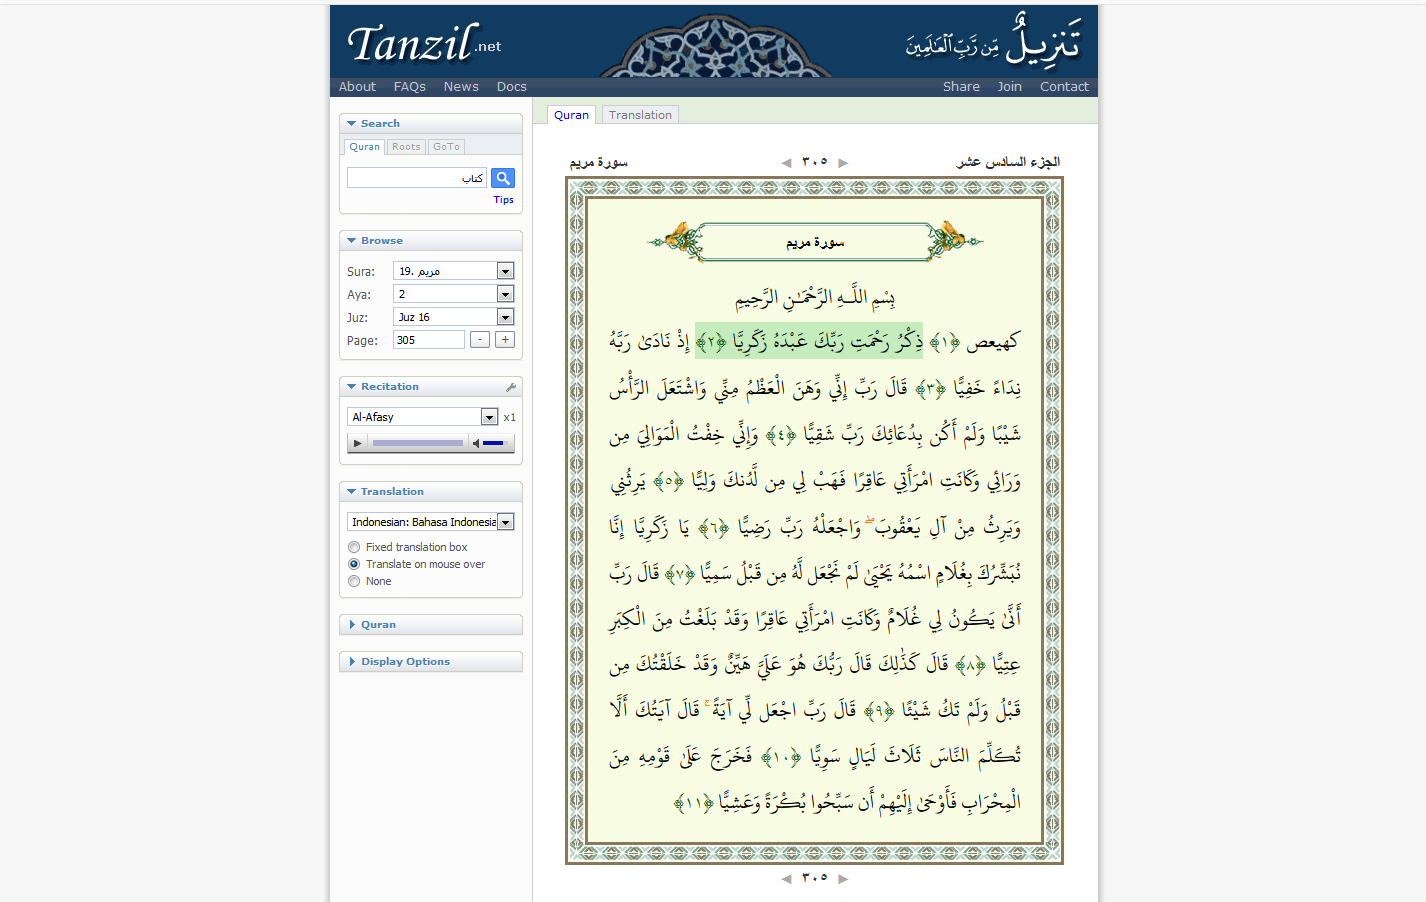Click the magnifier search button
The width and height of the screenshot is (1426, 902).
click(x=503, y=178)
